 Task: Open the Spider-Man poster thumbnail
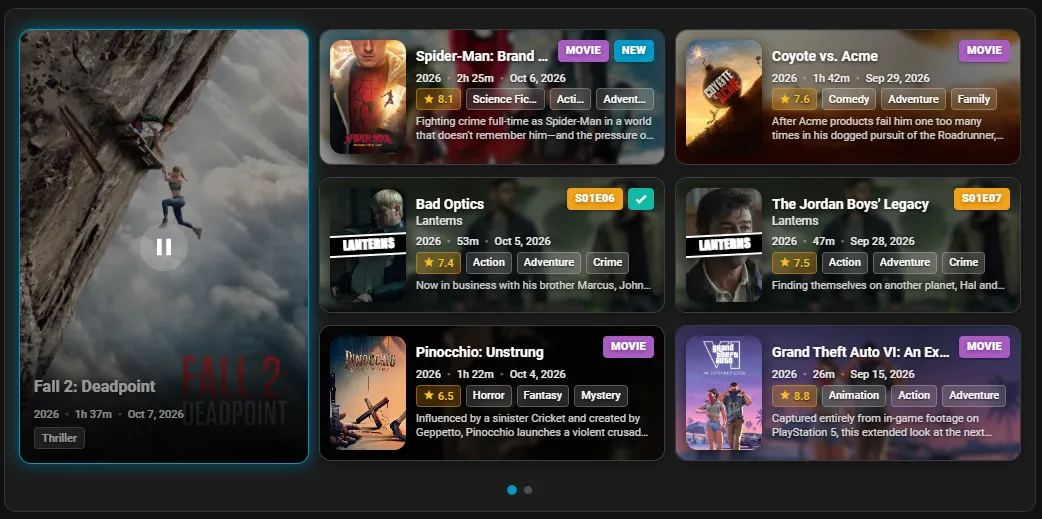tap(367, 97)
